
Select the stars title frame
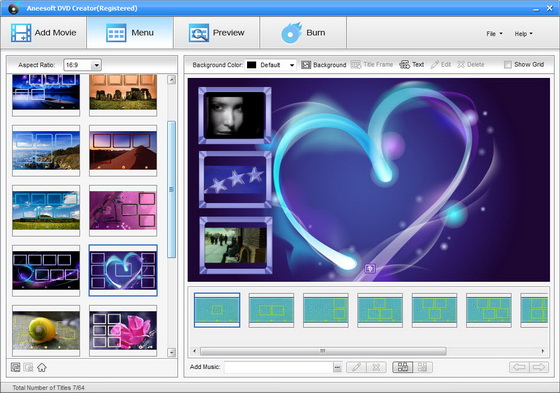[235, 180]
